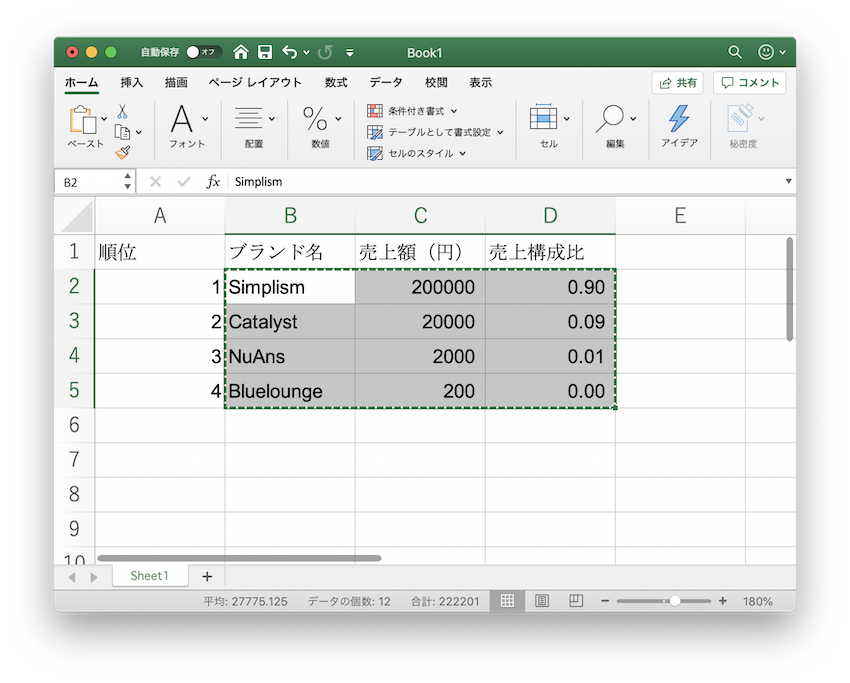850x683 pixels.
Task: Click the コメント button
Action: tap(749, 83)
